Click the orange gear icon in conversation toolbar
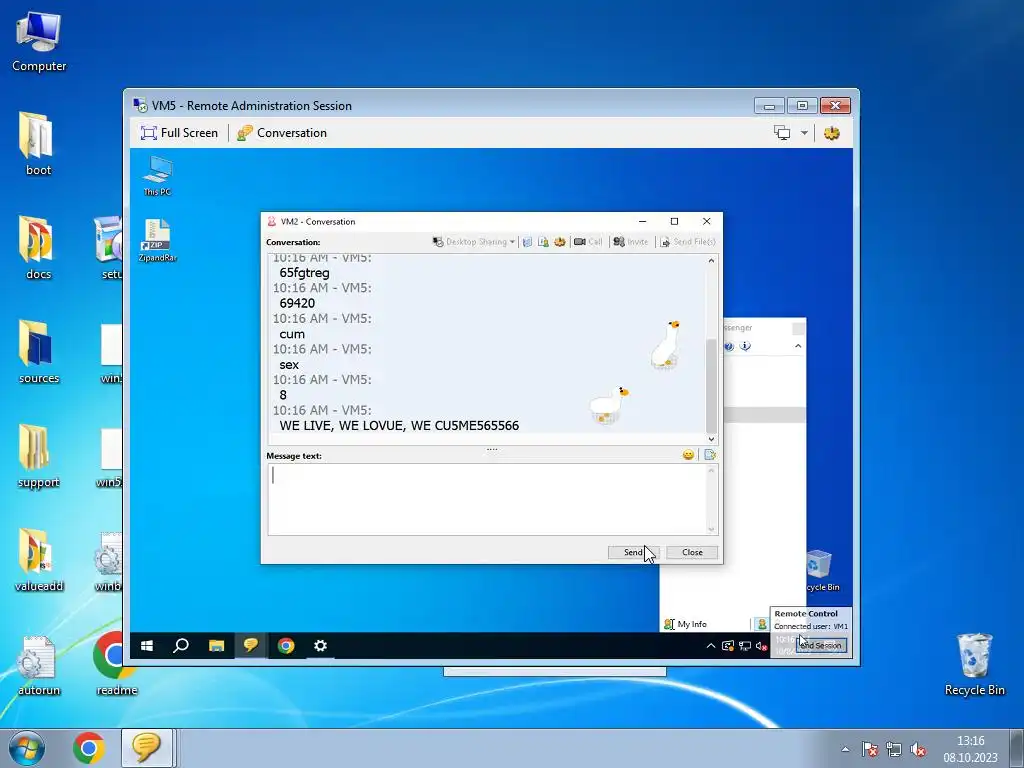The width and height of the screenshot is (1024, 768). pyautogui.click(x=560, y=242)
